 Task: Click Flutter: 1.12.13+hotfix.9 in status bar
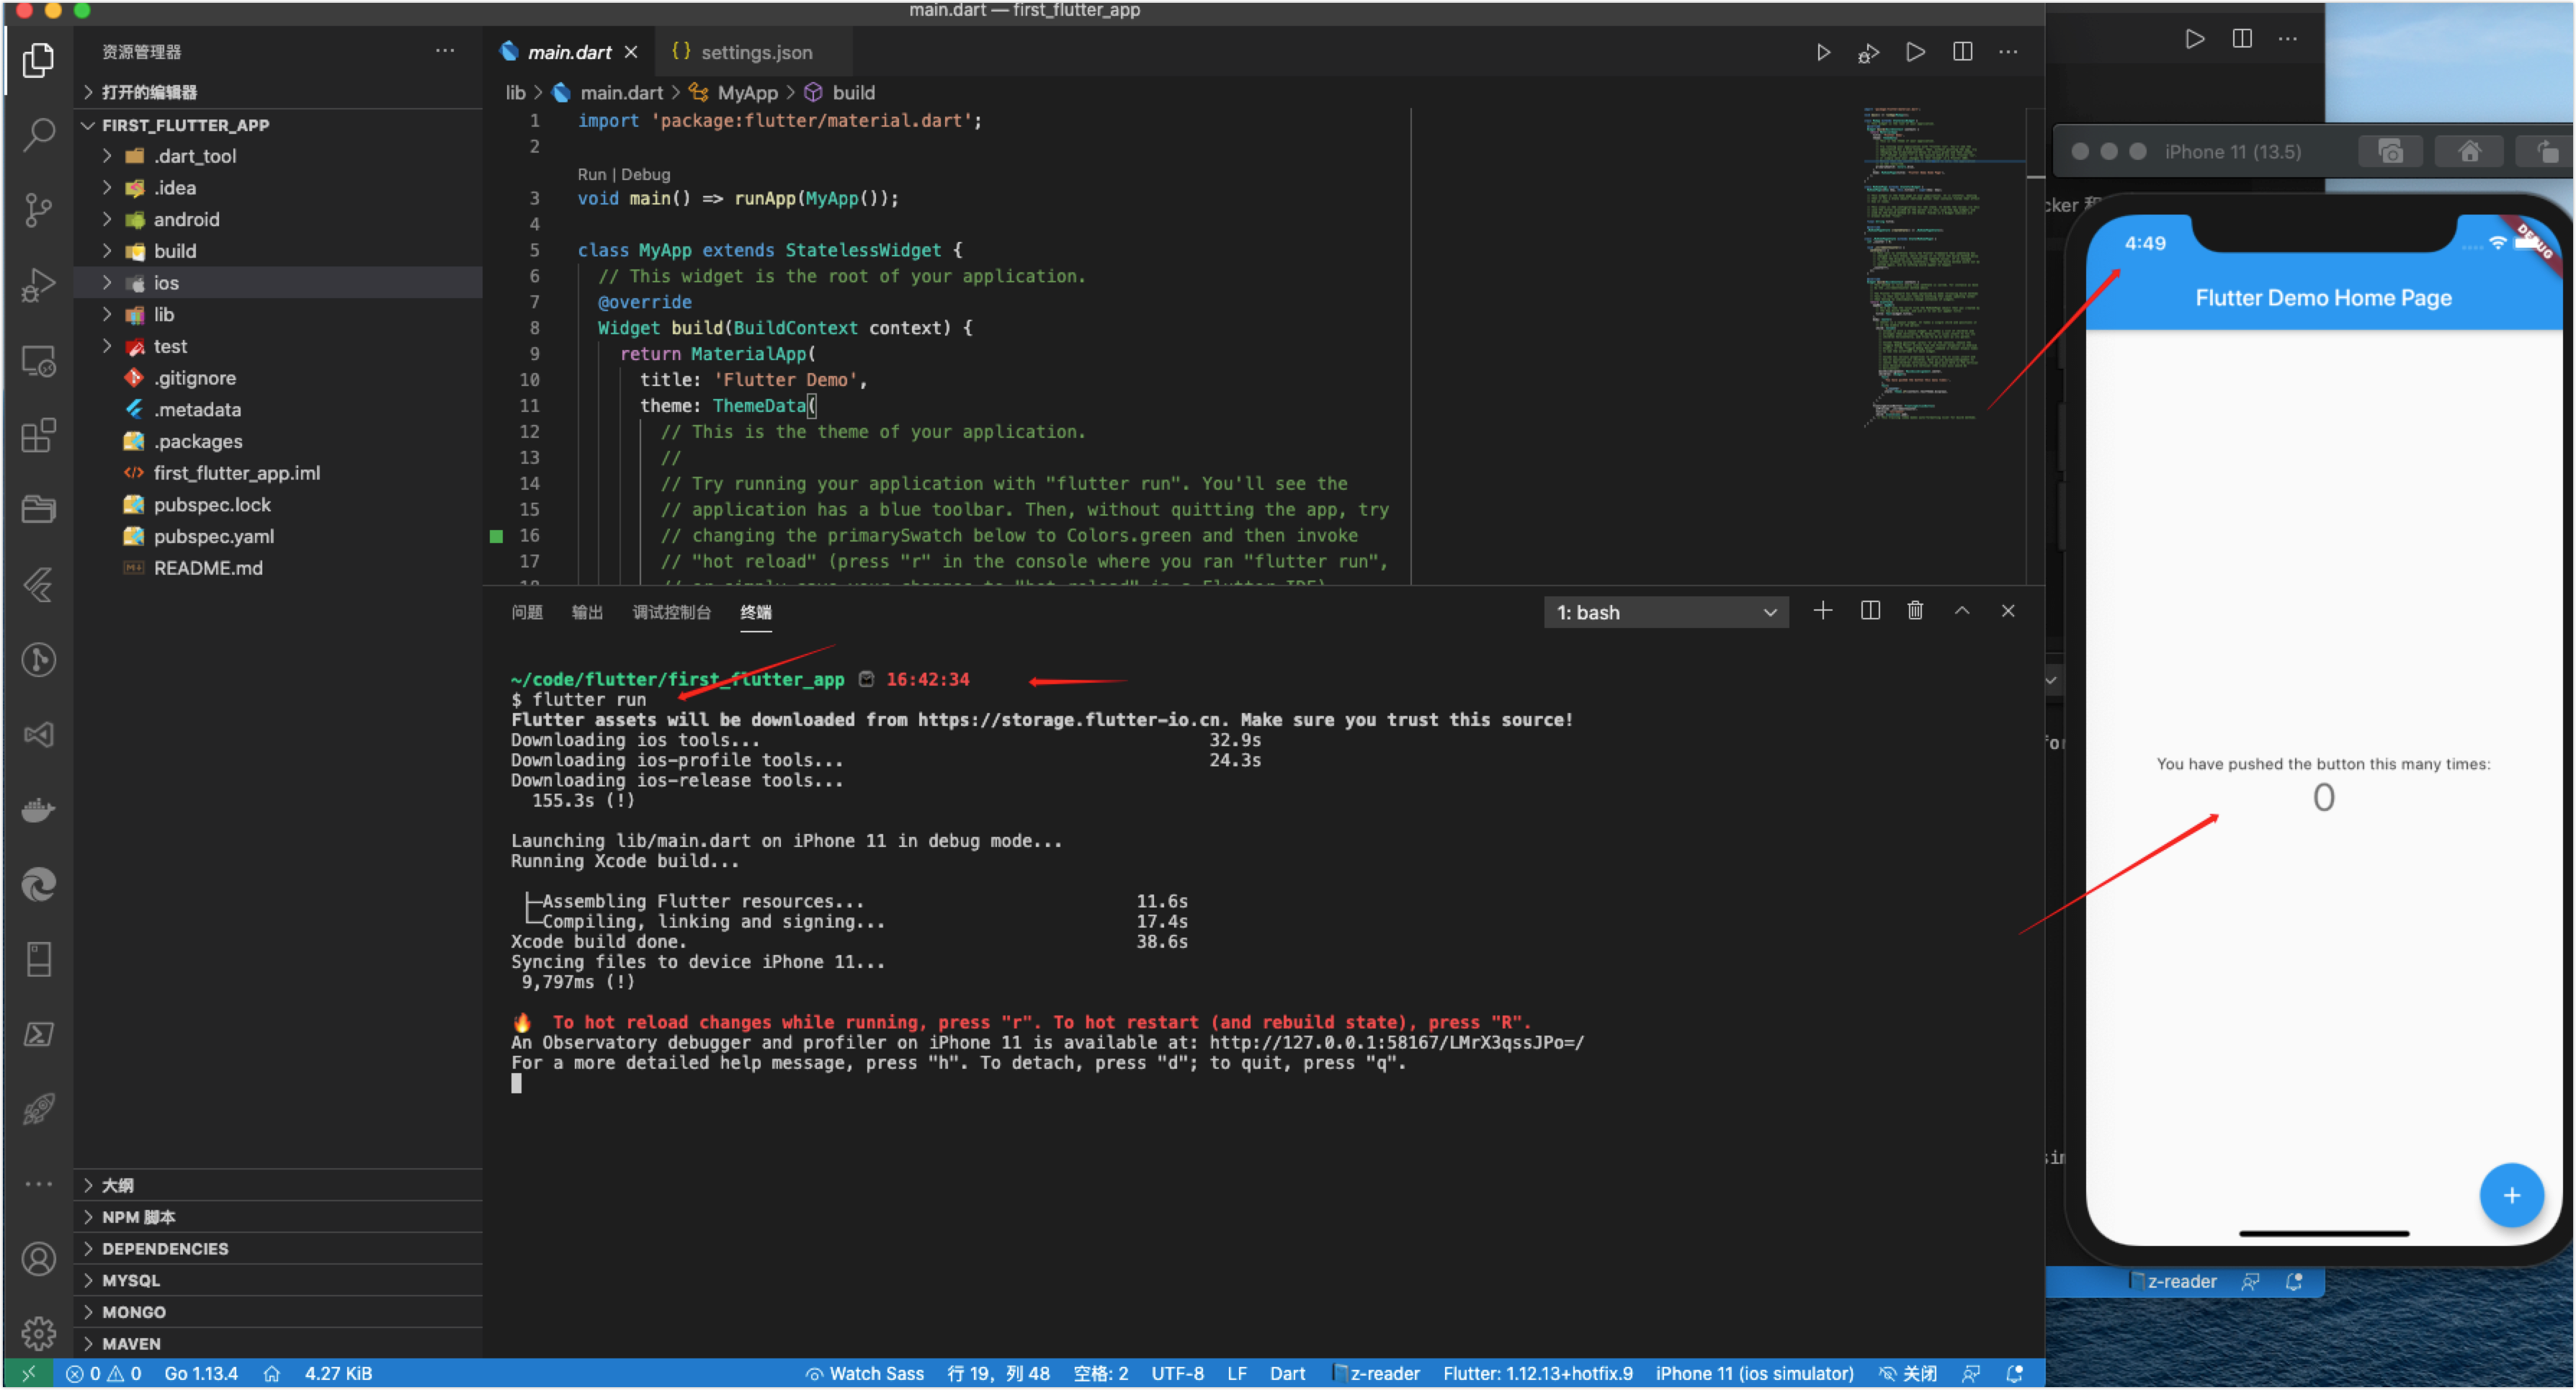coord(1537,1374)
